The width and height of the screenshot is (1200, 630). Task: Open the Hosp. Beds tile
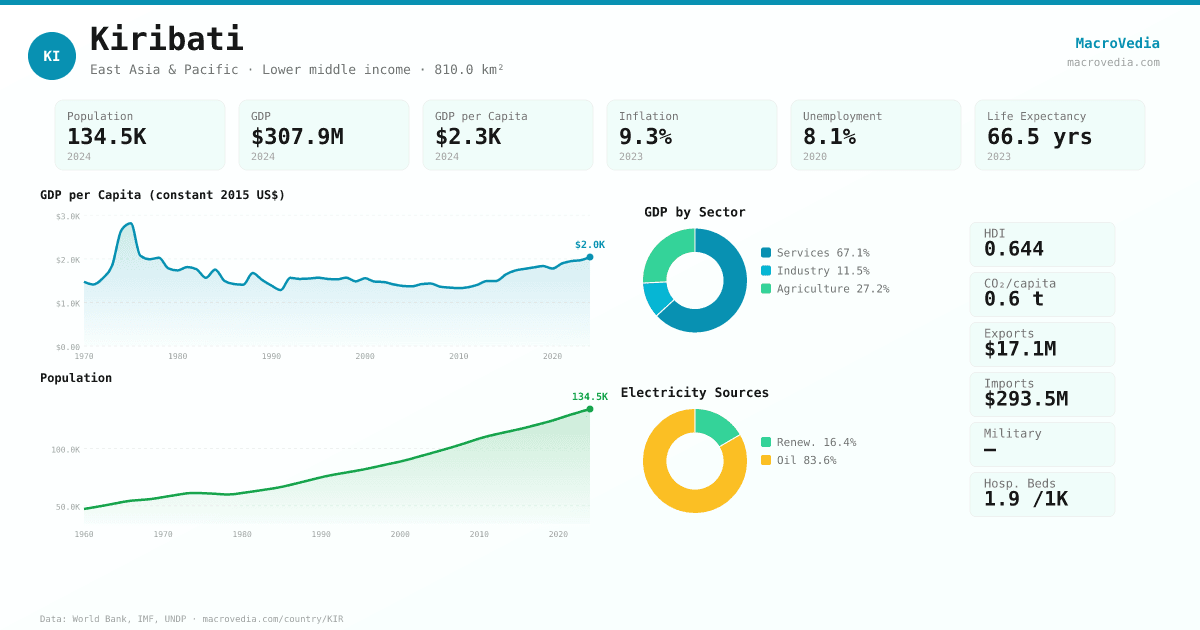click(1042, 494)
